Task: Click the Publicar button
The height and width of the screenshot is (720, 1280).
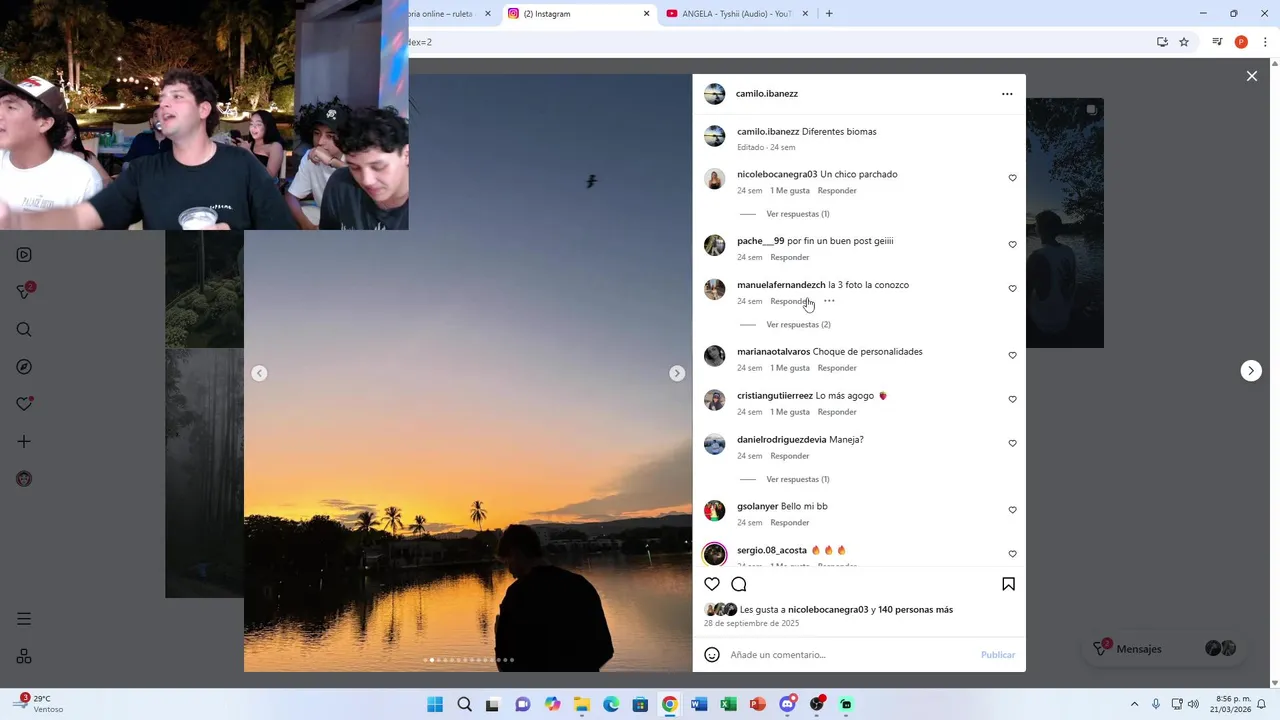Action: (x=998, y=655)
